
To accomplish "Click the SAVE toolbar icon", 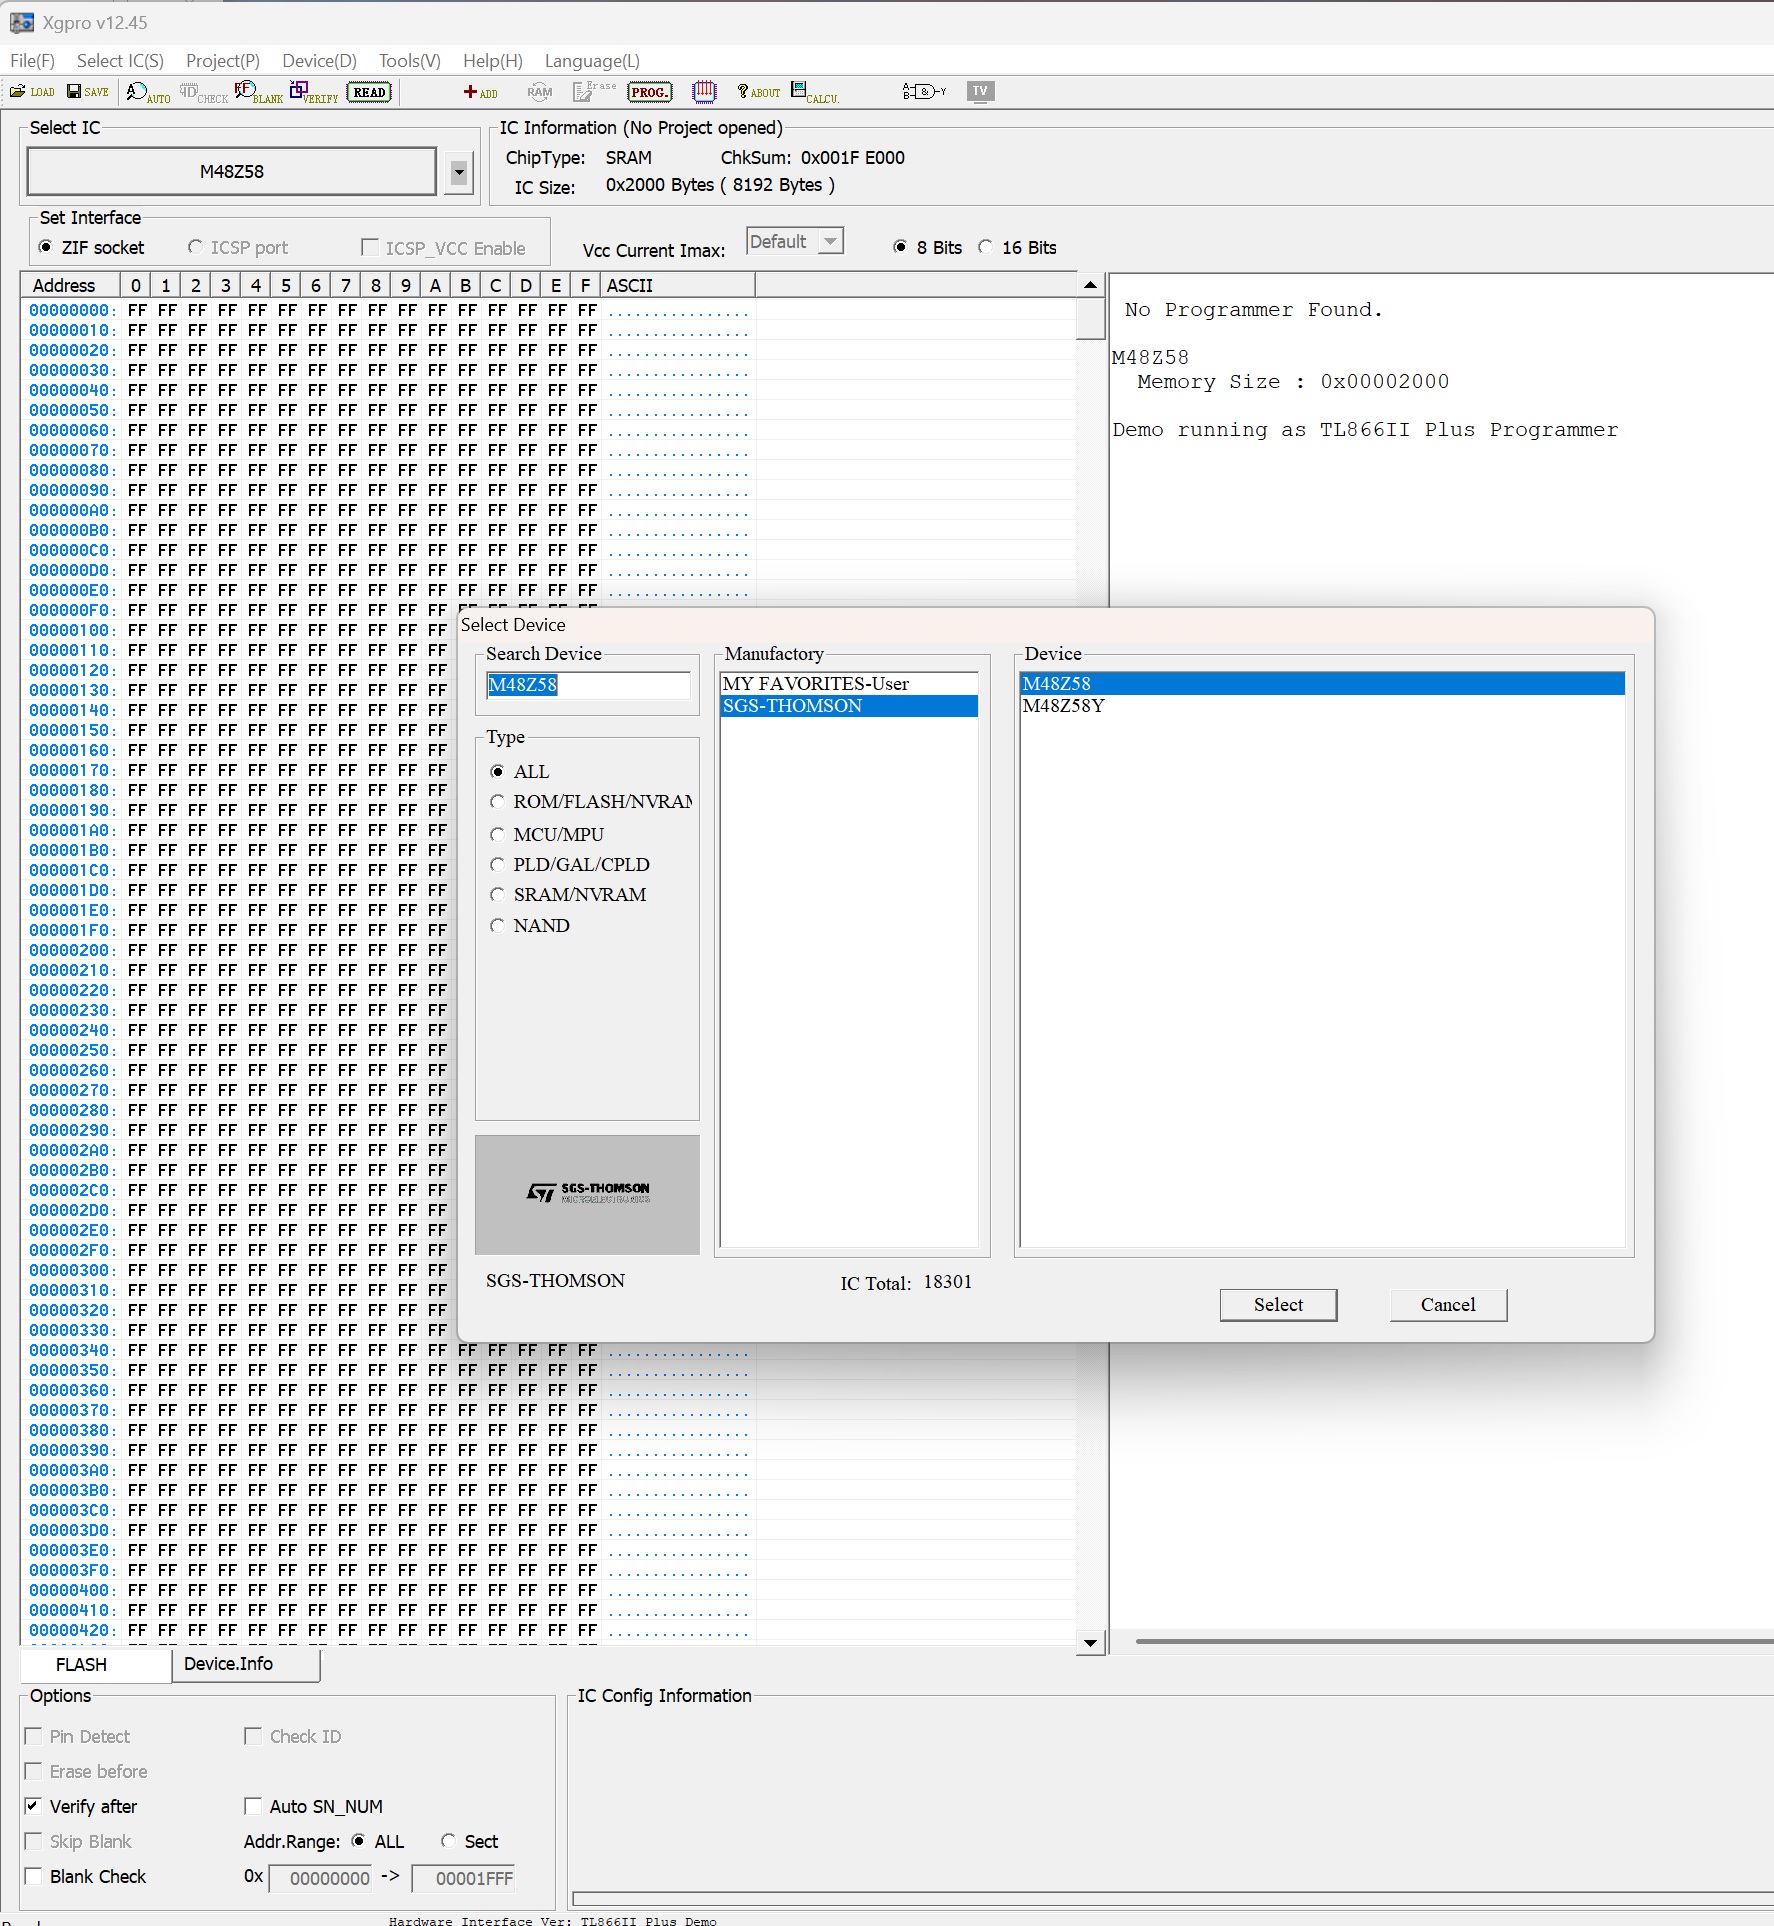I will point(87,92).
